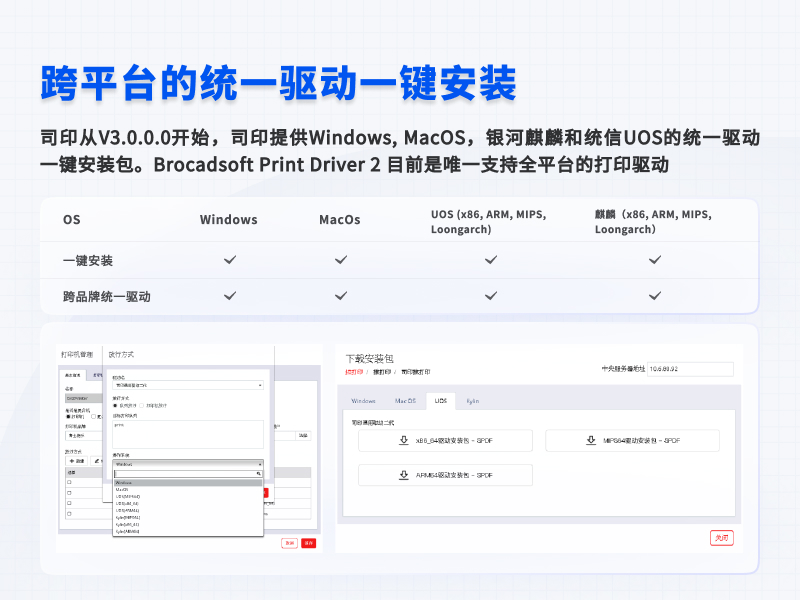Click the MacOs checkmark in 跨品牌统一驱动 row
The height and width of the screenshot is (600, 800).
pos(341,295)
